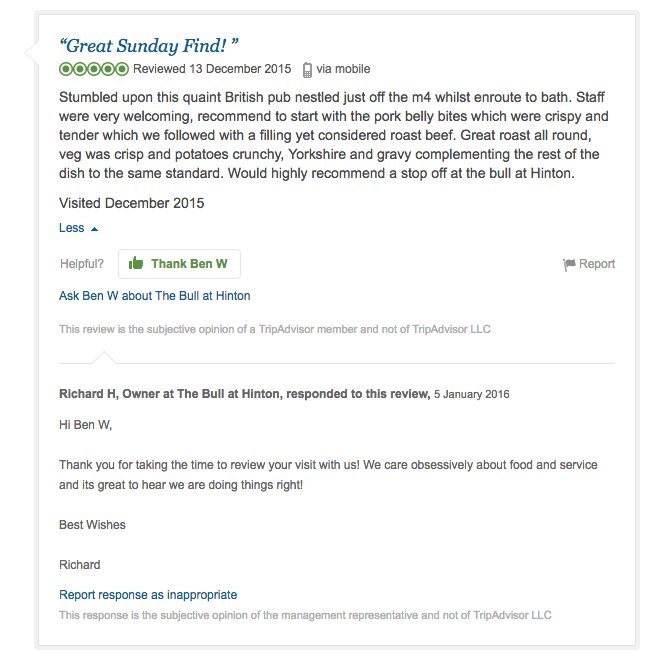The width and height of the screenshot is (650, 670).
Task: Click the Reviewed 13 December 2015 date text
Action: pos(212,69)
